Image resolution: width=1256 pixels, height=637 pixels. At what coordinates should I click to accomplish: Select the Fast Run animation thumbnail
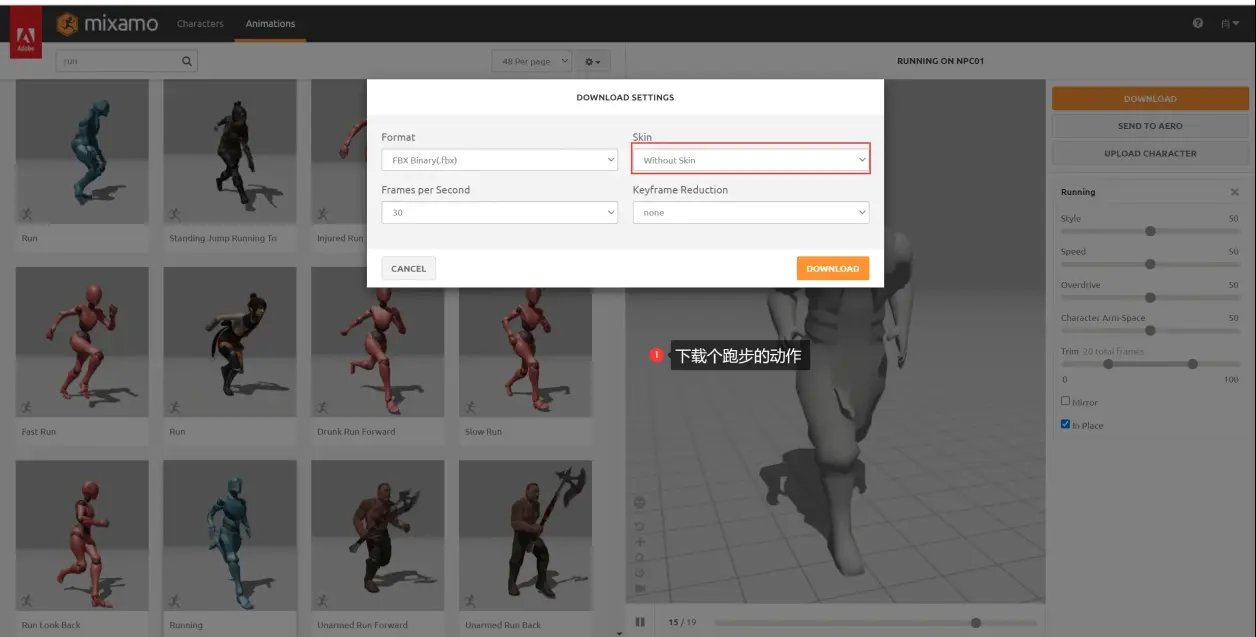tap(82, 342)
